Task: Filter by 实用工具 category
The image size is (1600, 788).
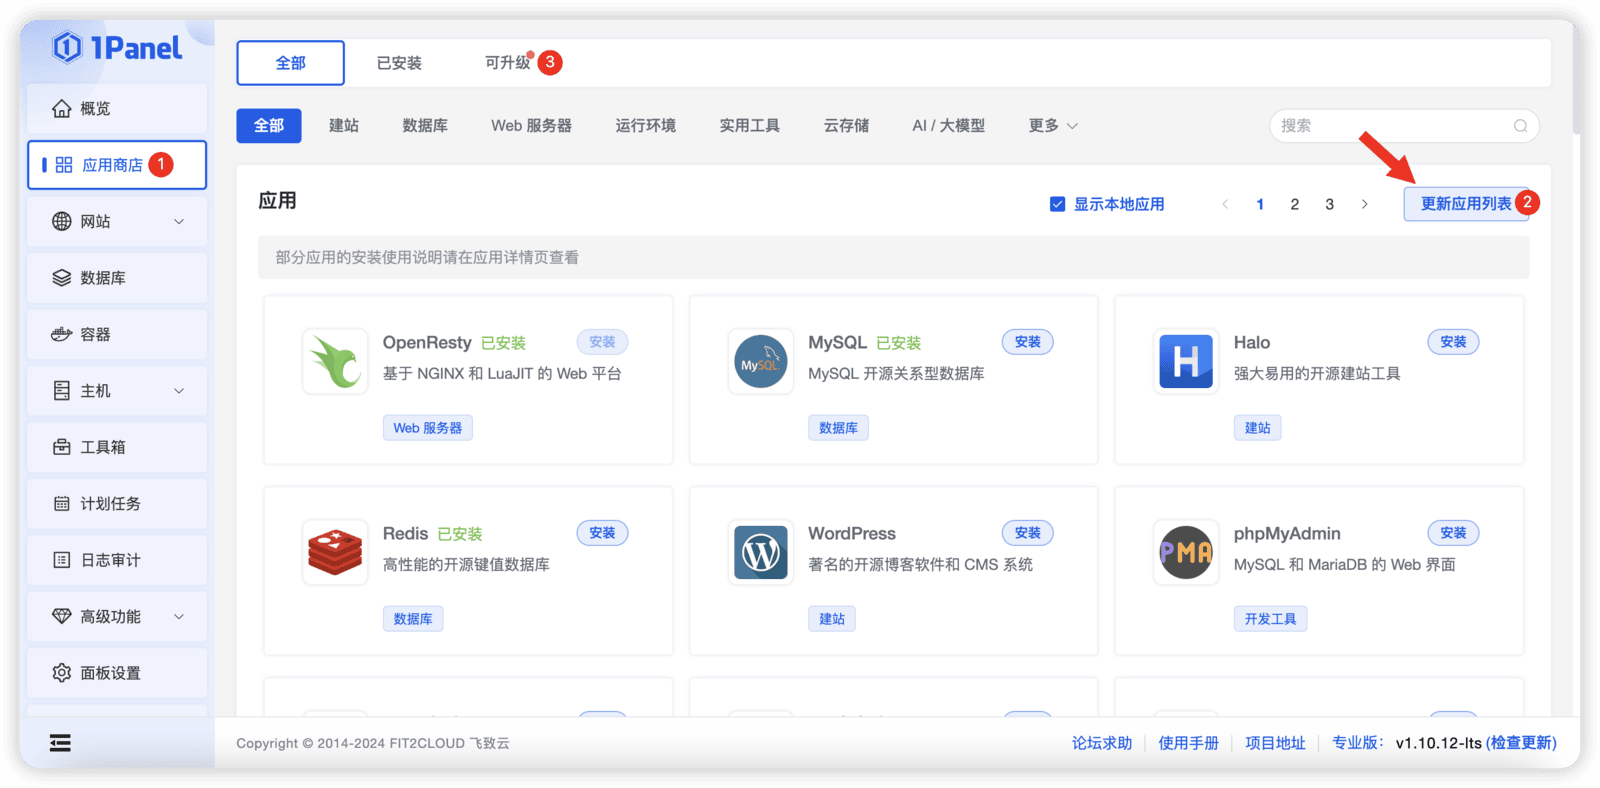Action: [749, 126]
